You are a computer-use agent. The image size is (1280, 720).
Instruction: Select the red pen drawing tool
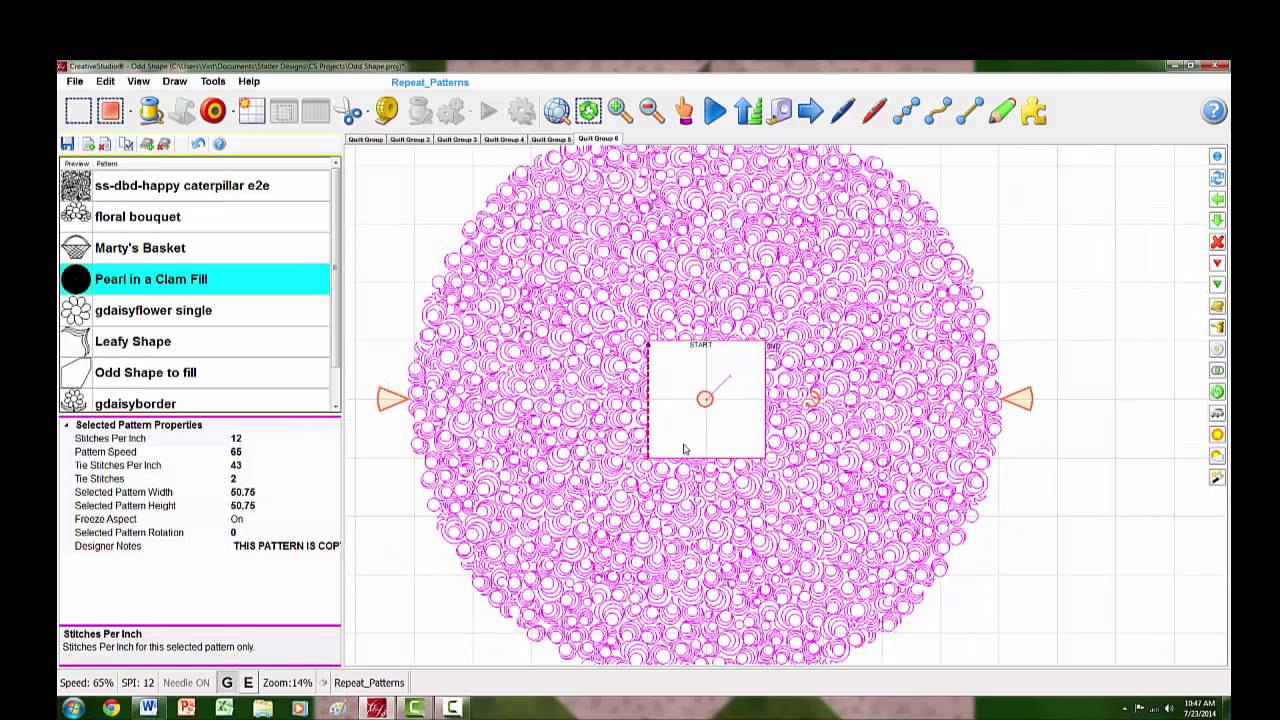tap(874, 111)
